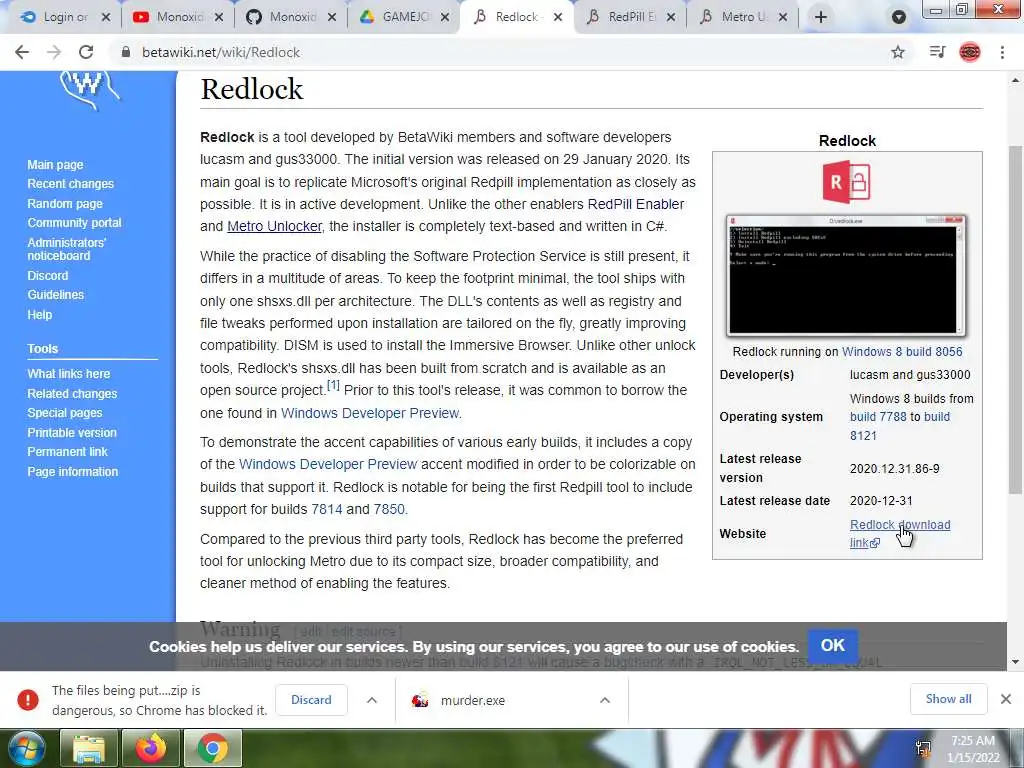Open reference footnote [1]
The height and width of the screenshot is (768, 1024).
tap(333, 386)
